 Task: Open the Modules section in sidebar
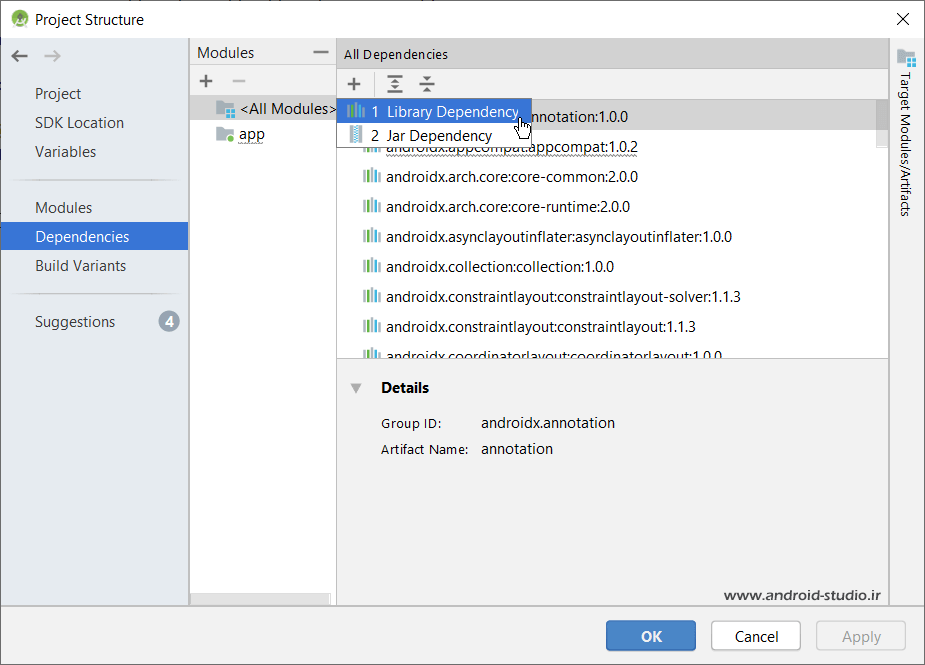(63, 208)
